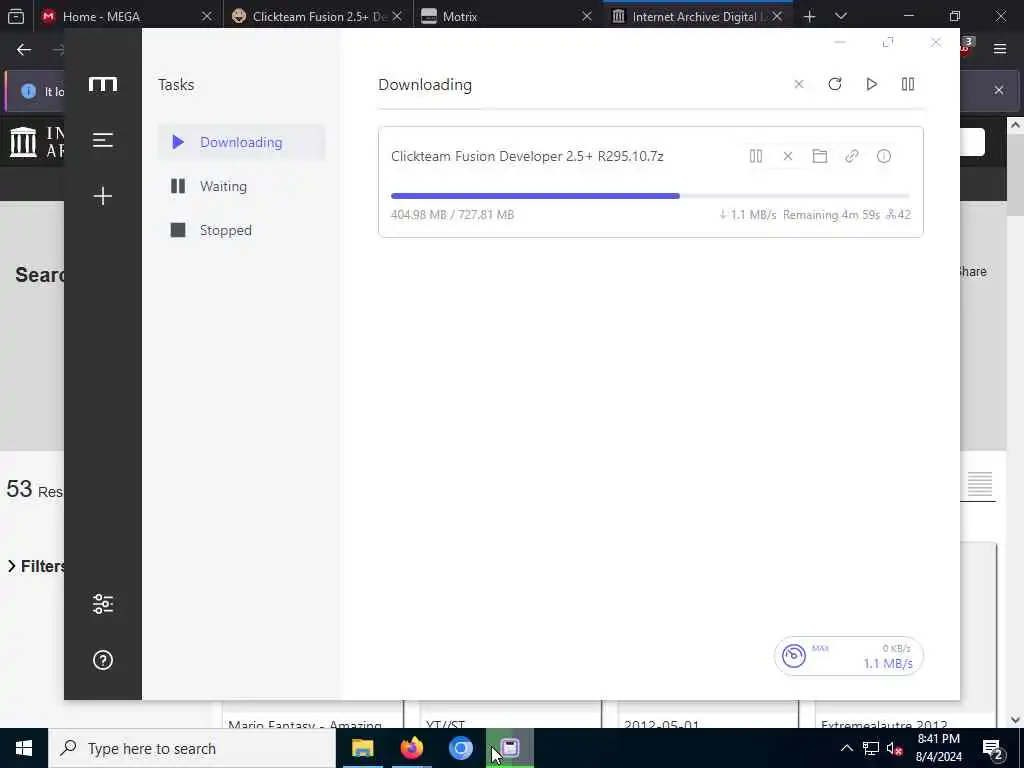Open the Windows Start menu
Viewport: 1024px width, 768px height.
(24, 748)
